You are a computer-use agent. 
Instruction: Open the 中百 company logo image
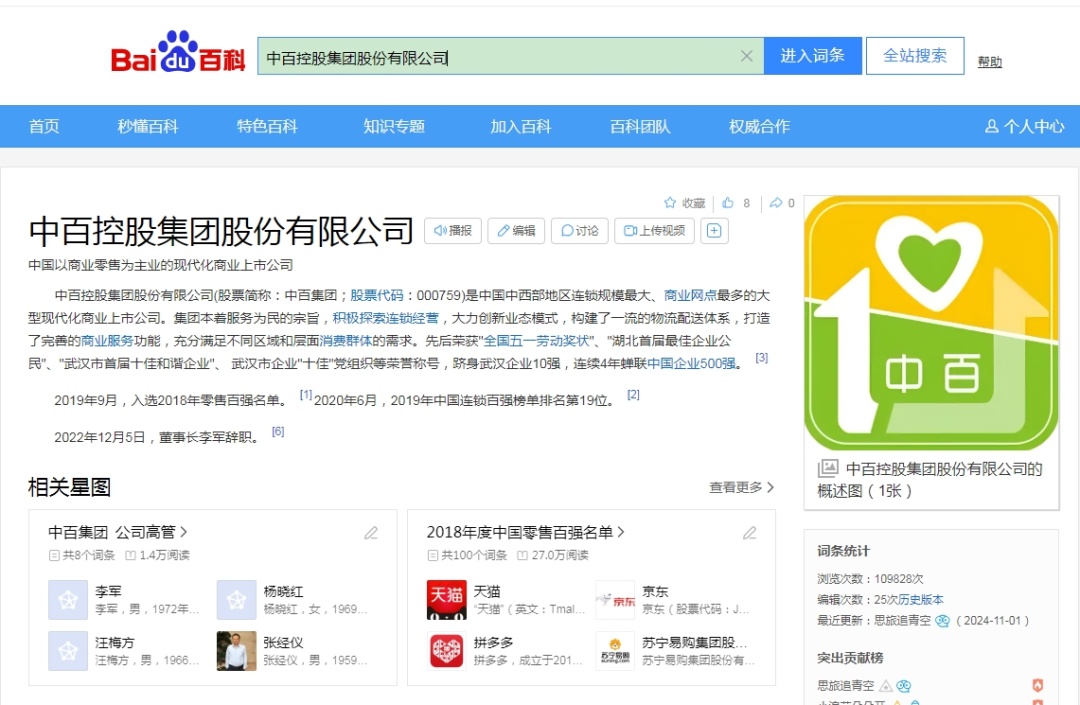tap(931, 323)
